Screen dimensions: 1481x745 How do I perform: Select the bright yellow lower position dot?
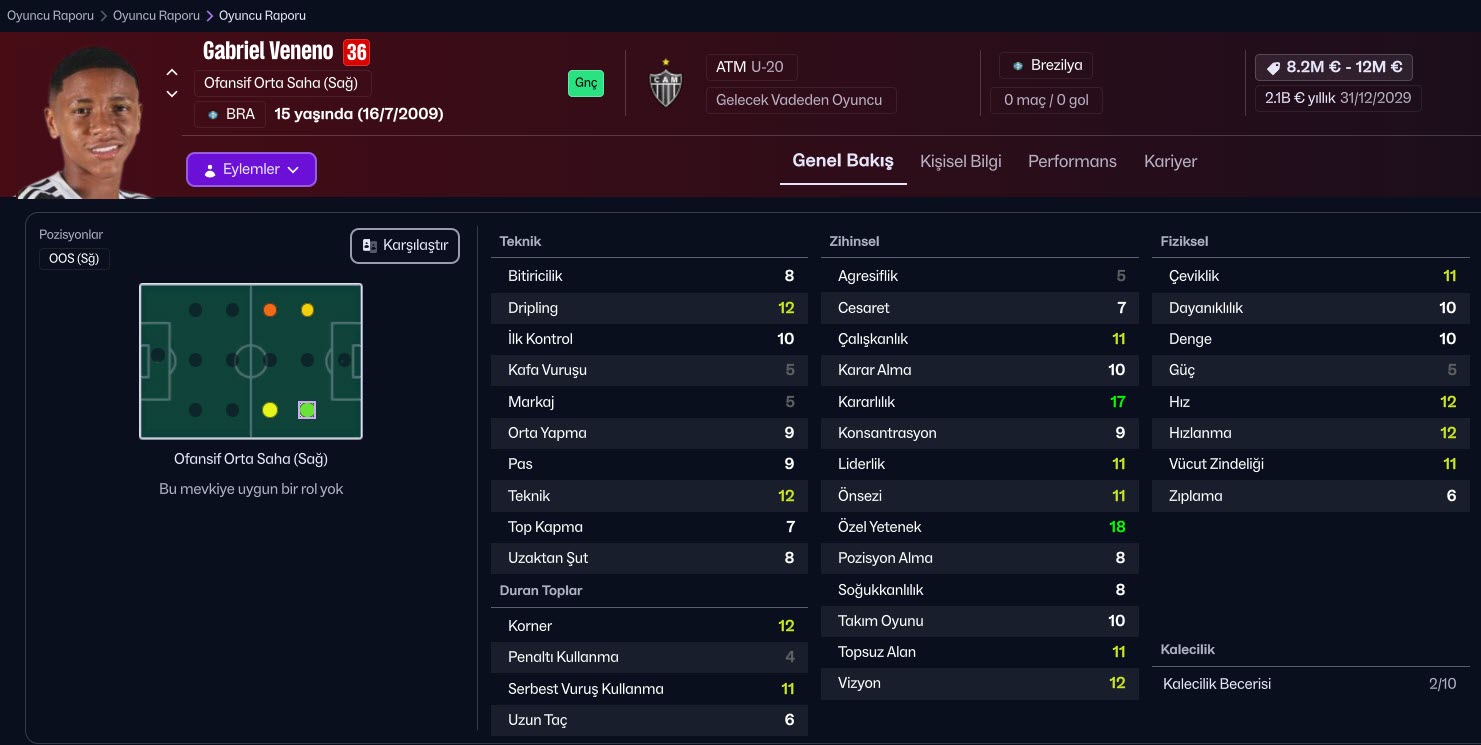point(269,410)
